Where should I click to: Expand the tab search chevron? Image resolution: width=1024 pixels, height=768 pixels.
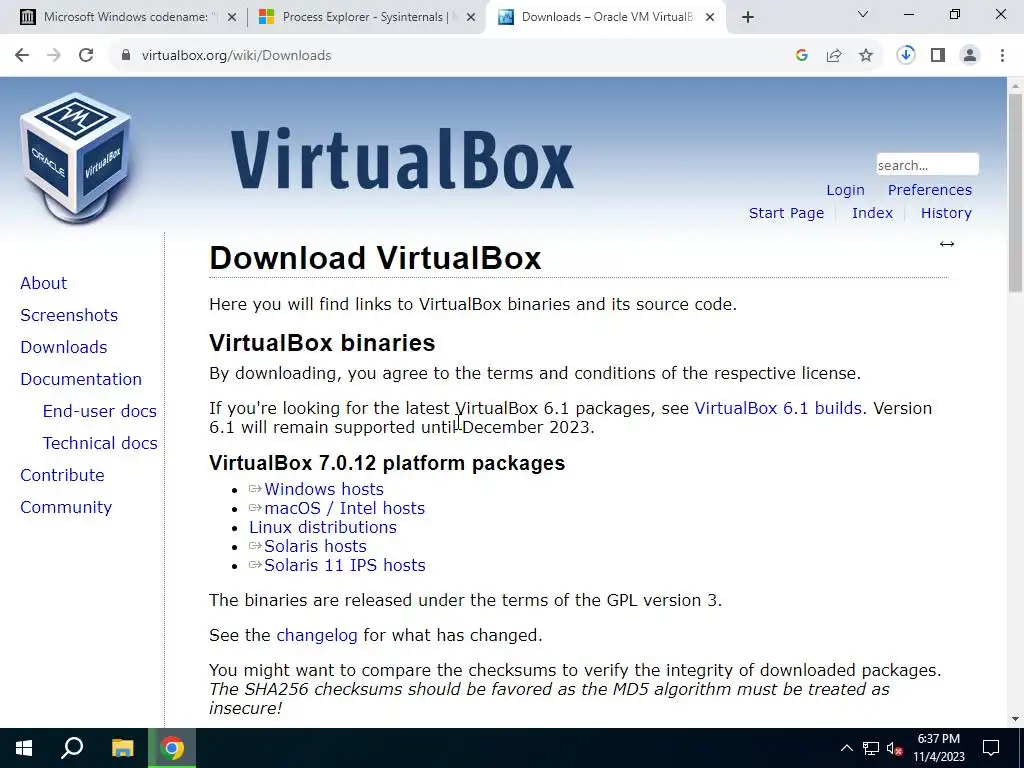[863, 14]
